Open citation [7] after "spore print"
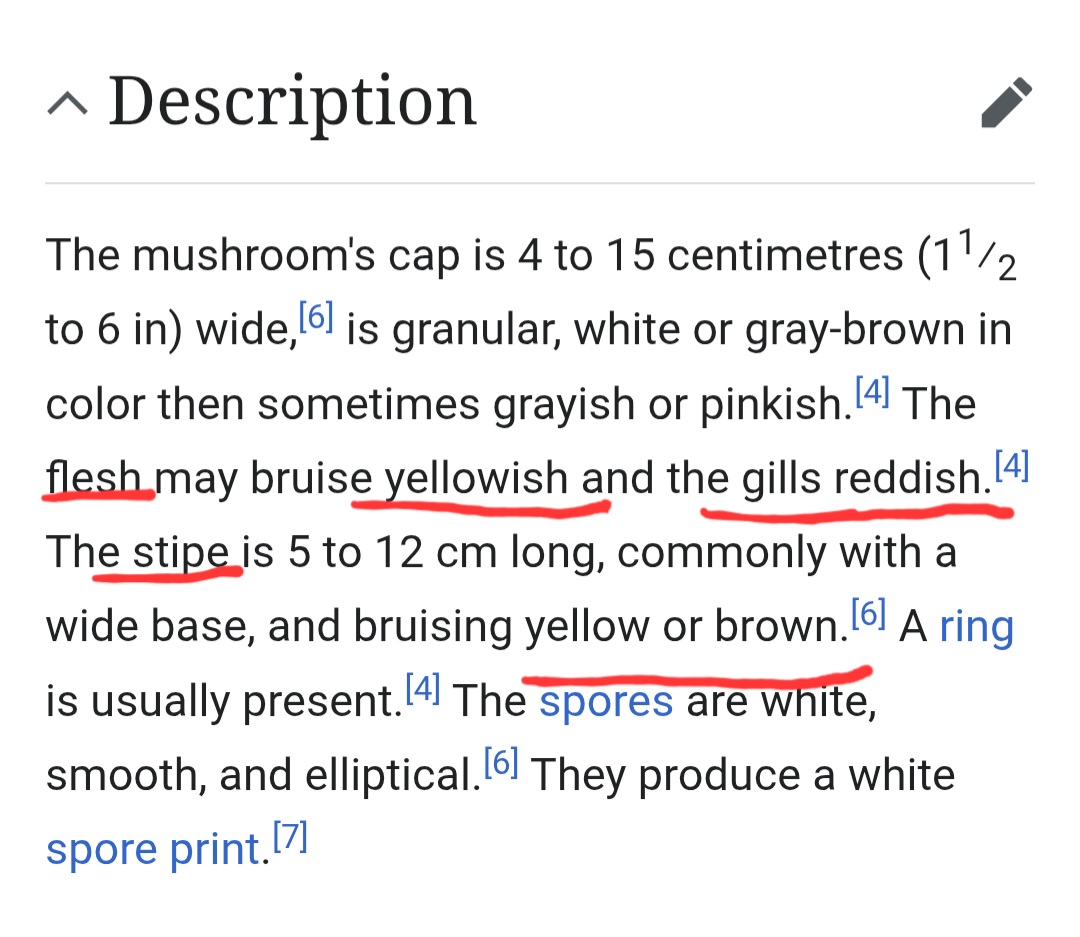 tap(290, 838)
